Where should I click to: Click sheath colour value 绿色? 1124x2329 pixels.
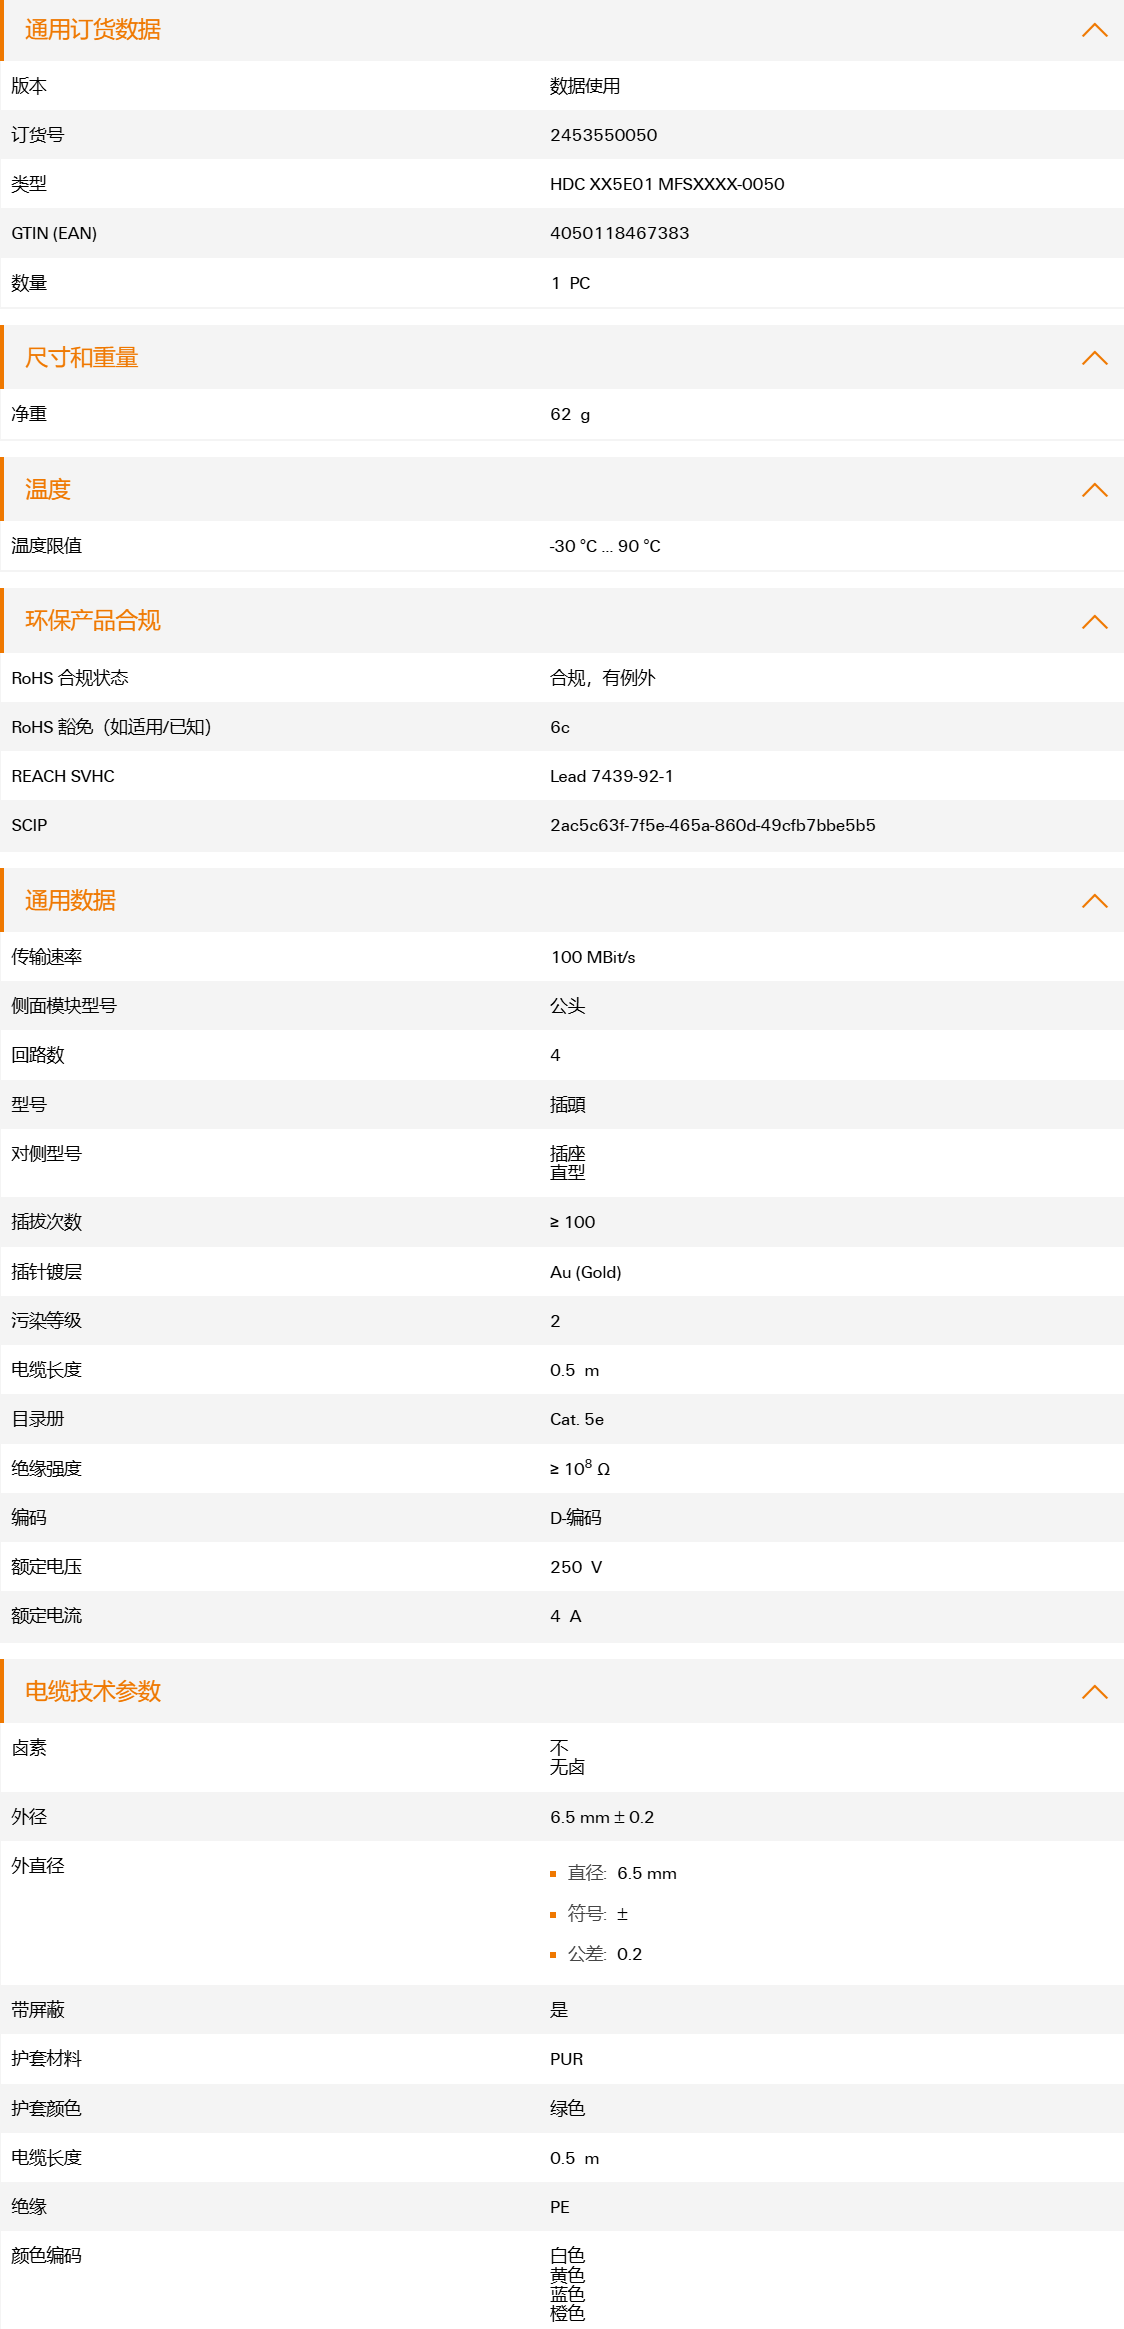pyautogui.click(x=568, y=2109)
